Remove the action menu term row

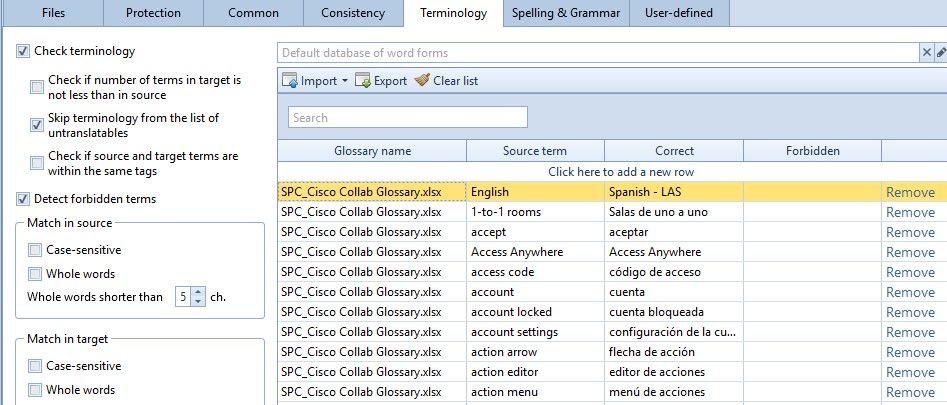point(910,392)
